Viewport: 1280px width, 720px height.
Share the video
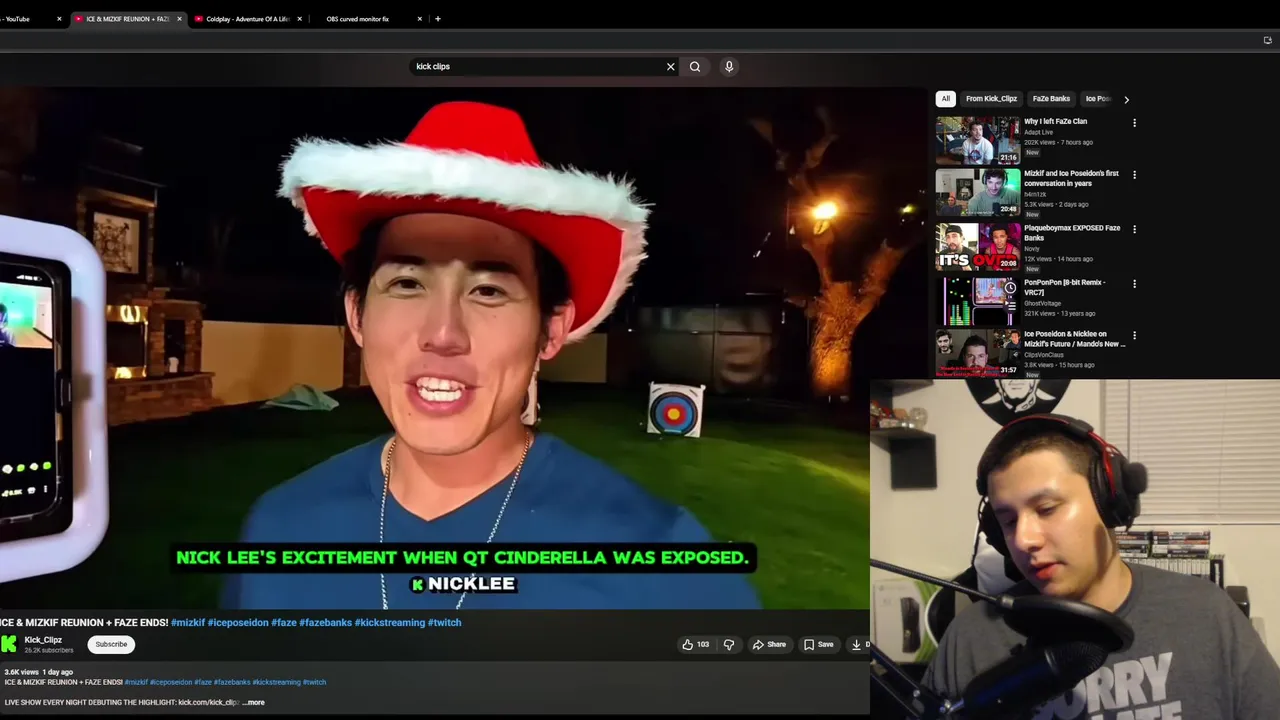[x=769, y=644]
